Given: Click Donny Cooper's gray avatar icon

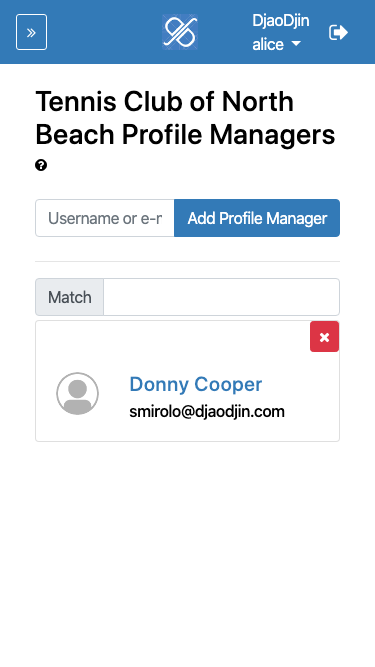Looking at the screenshot, I should [77, 393].
